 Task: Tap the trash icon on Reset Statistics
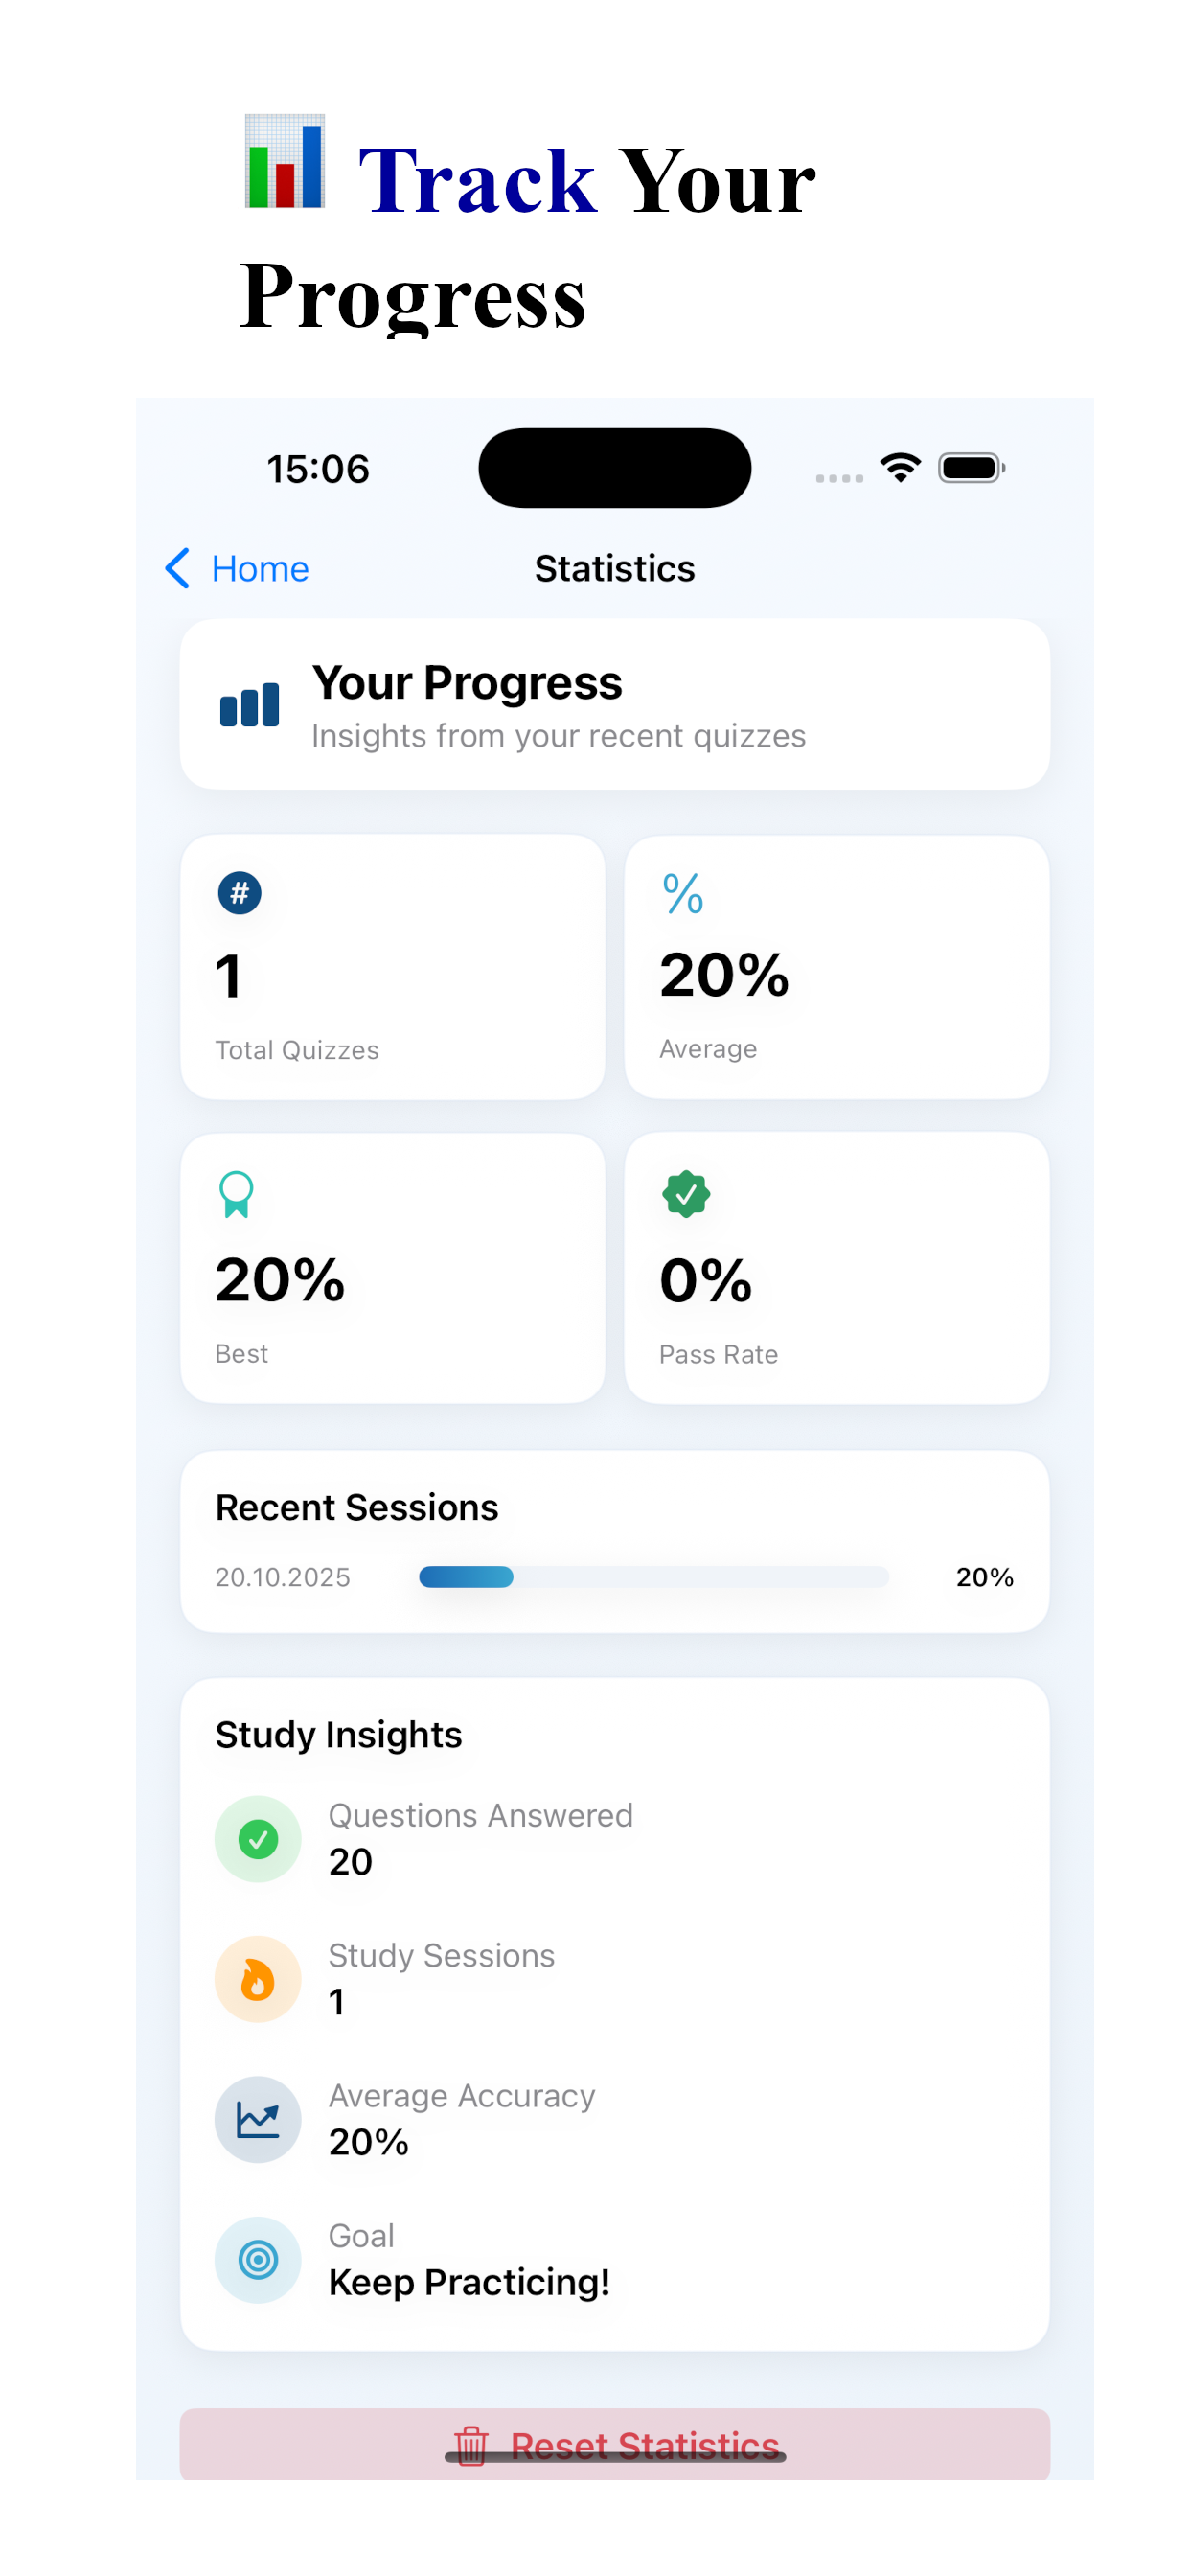pyautogui.click(x=471, y=2445)
